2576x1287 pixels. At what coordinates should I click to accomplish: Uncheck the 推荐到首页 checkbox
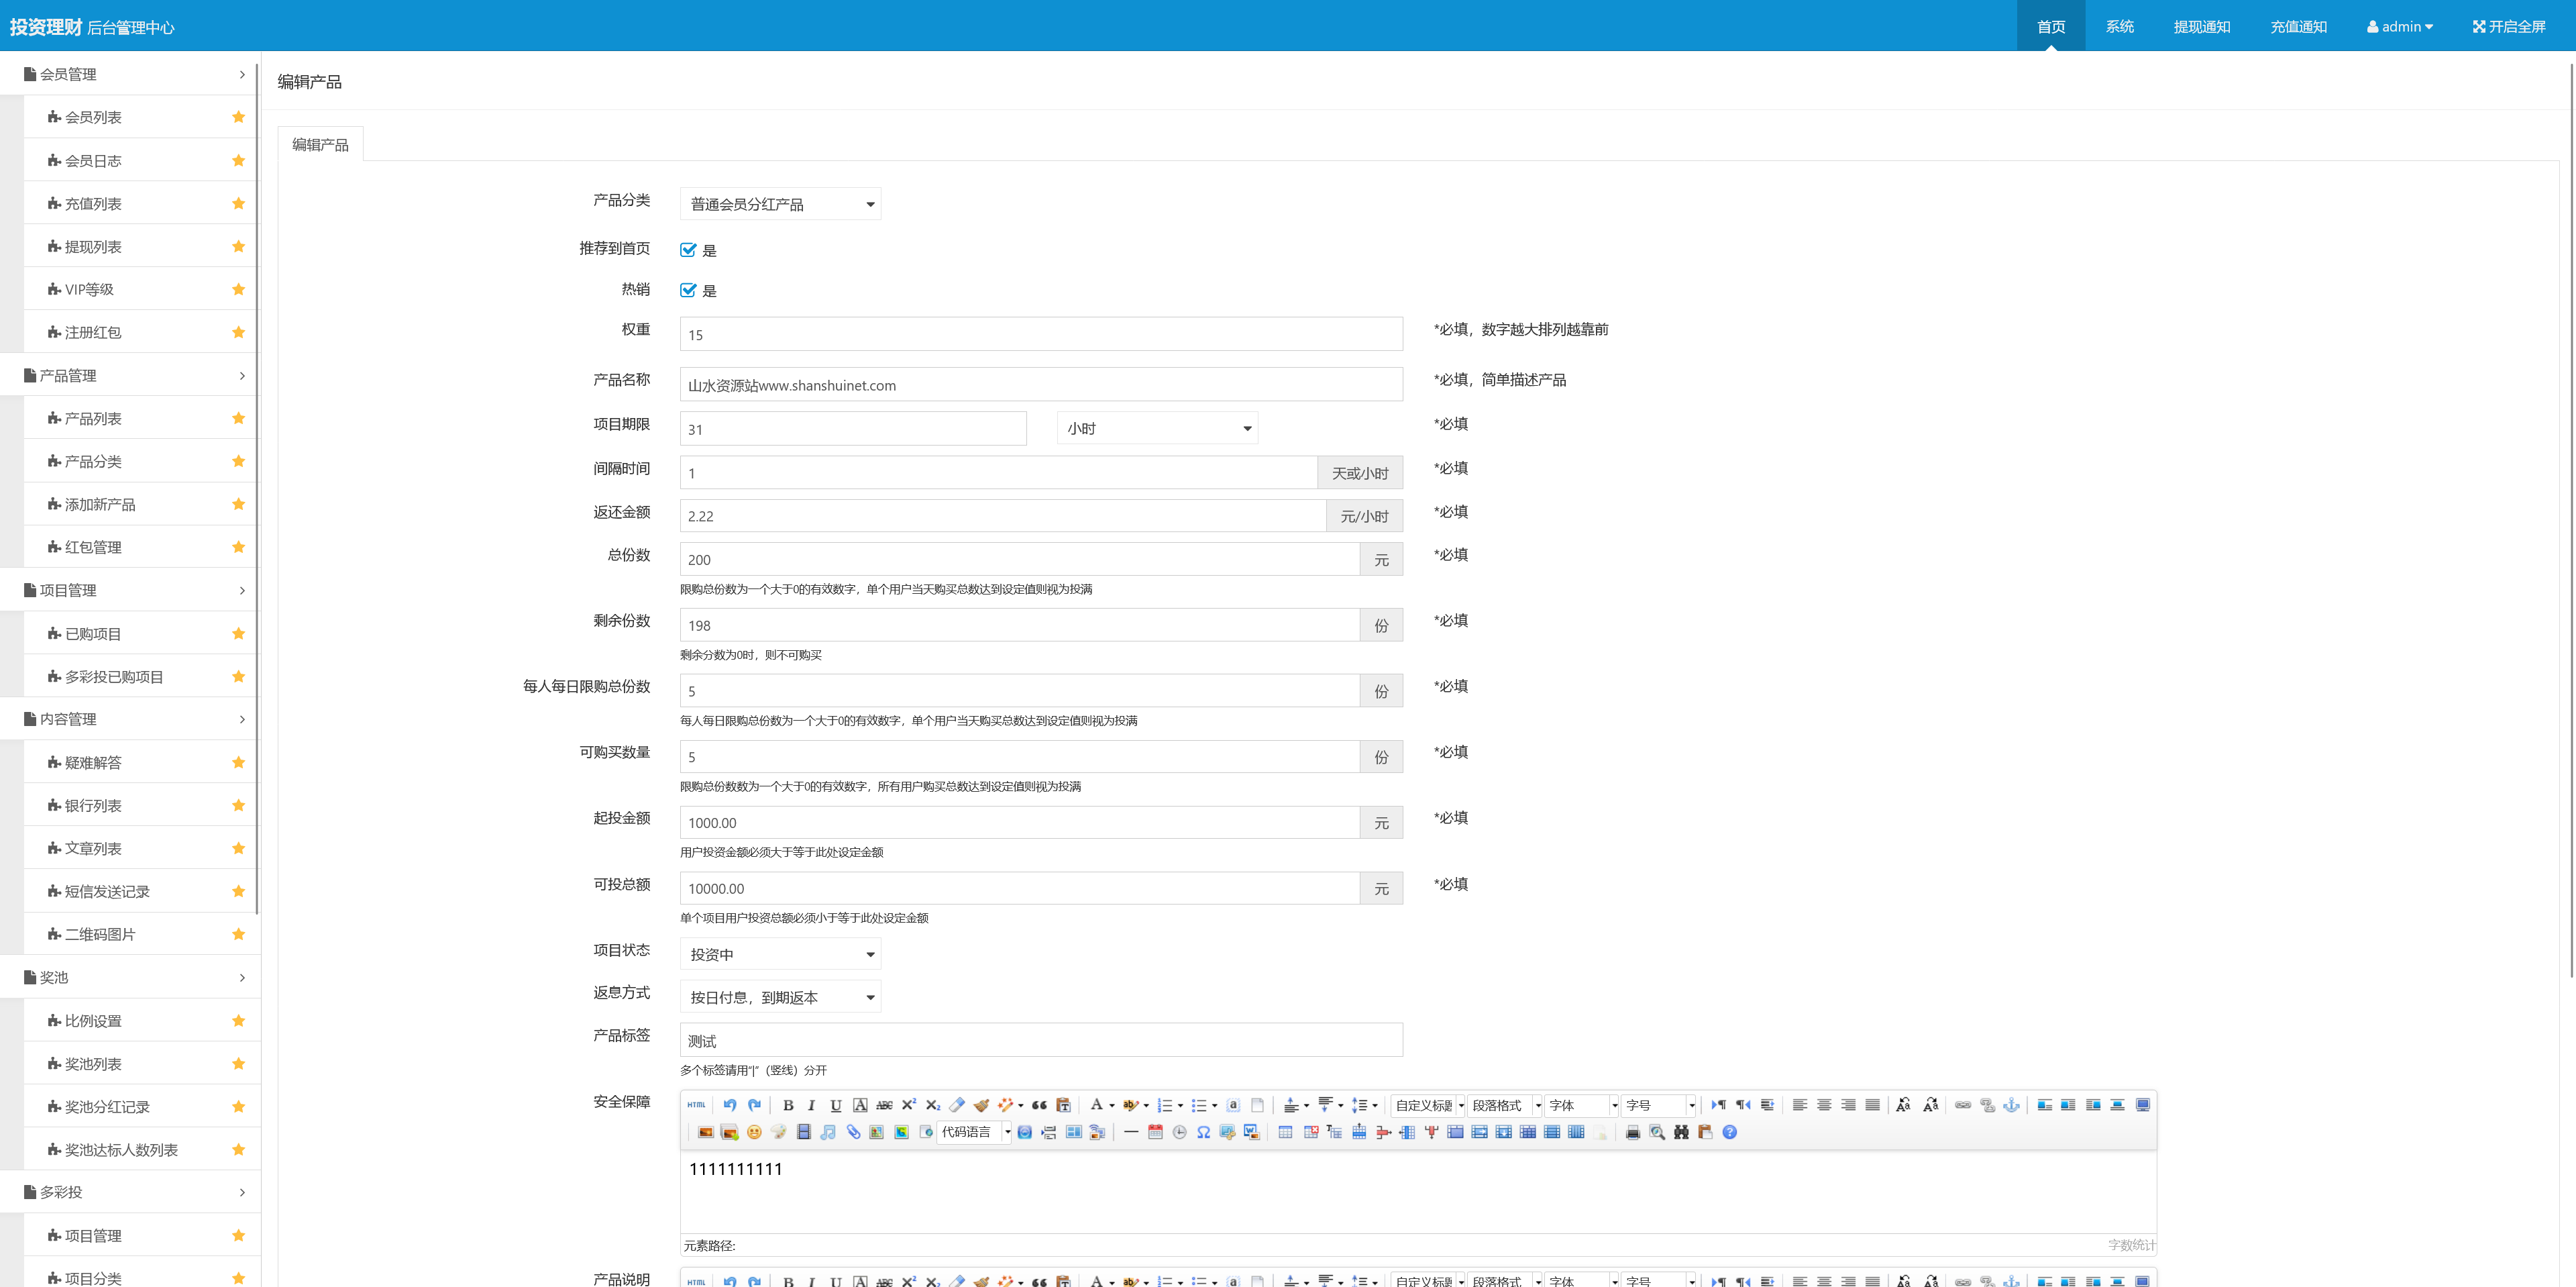(x=688, y=250)
